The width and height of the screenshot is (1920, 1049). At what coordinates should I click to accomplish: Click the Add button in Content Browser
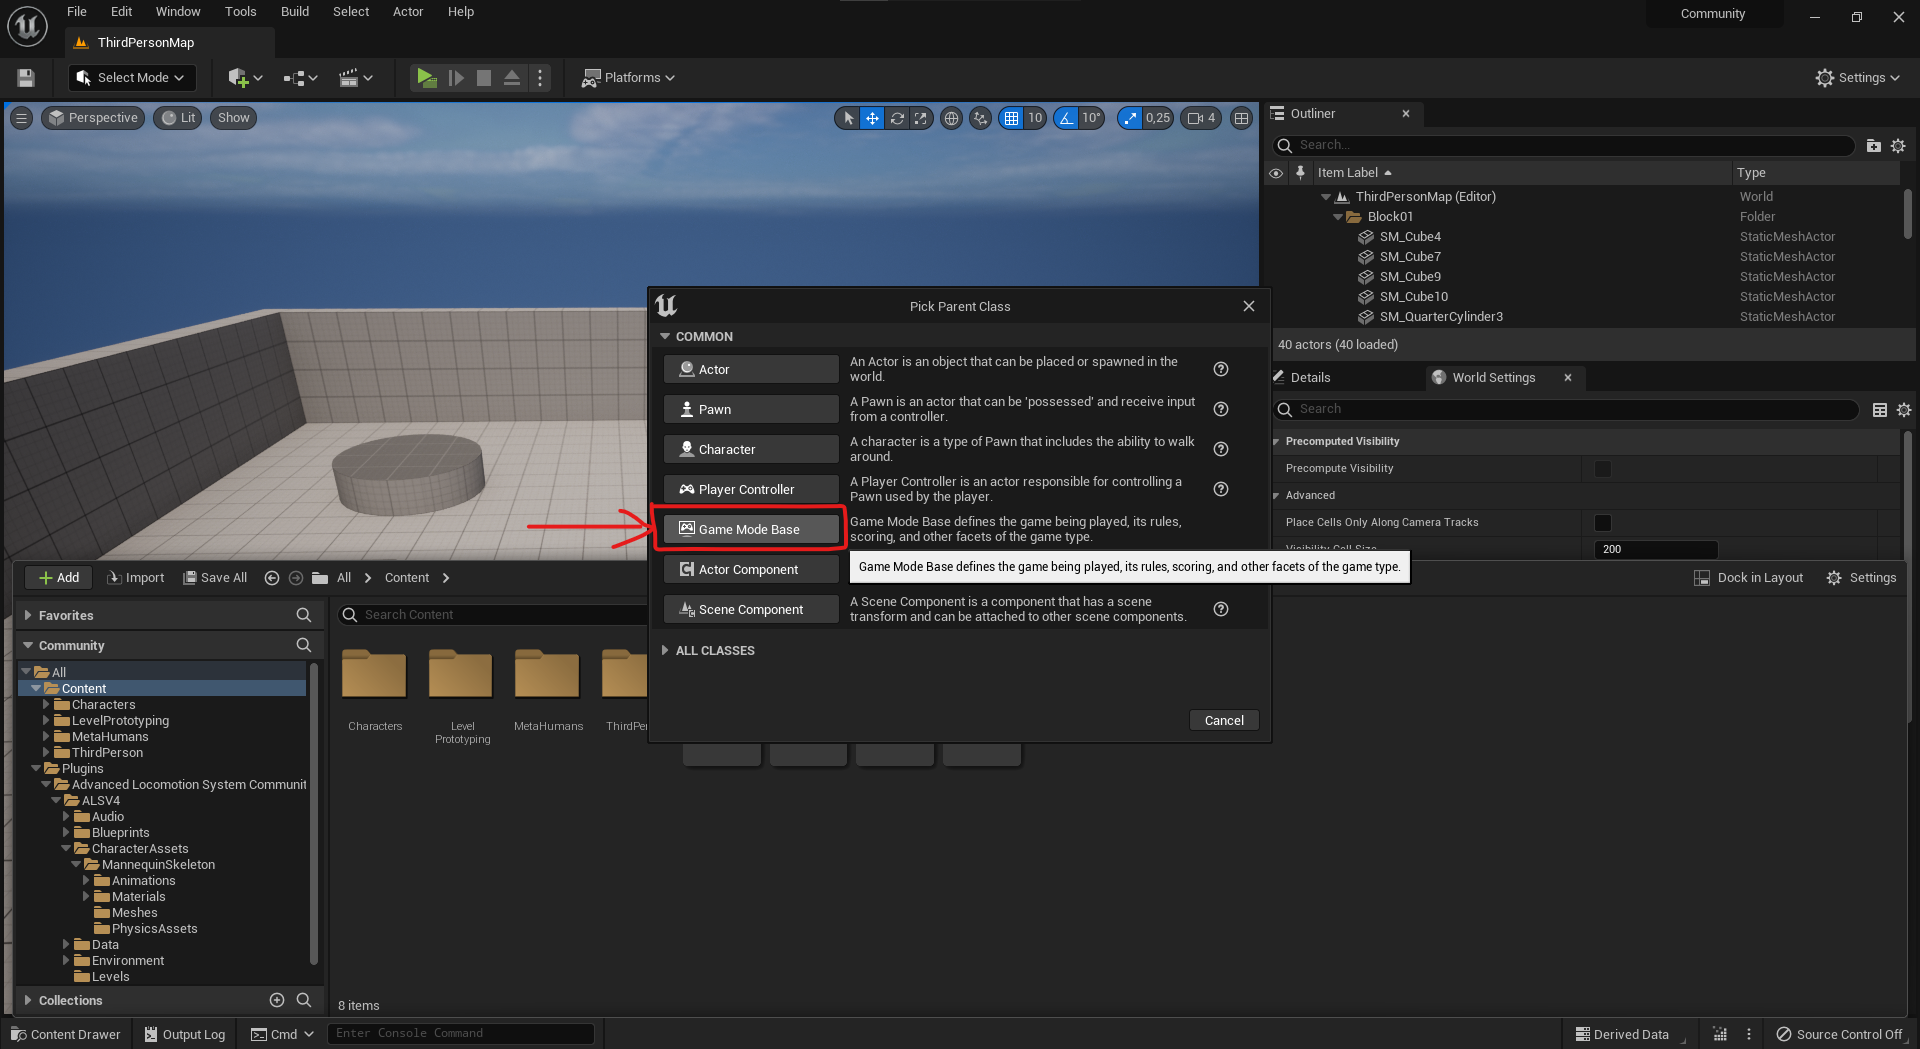59,578
